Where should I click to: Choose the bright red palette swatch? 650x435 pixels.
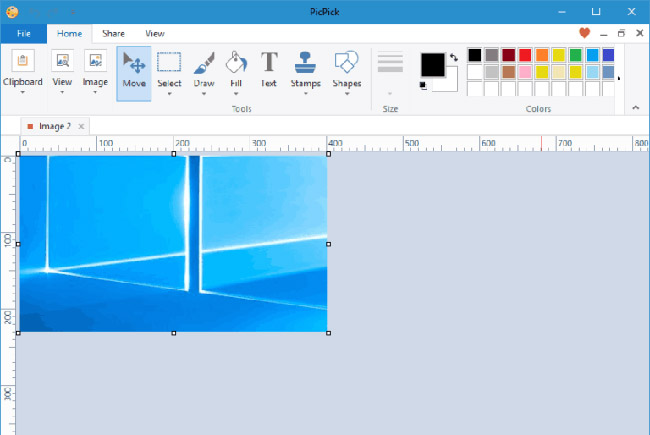525,55
